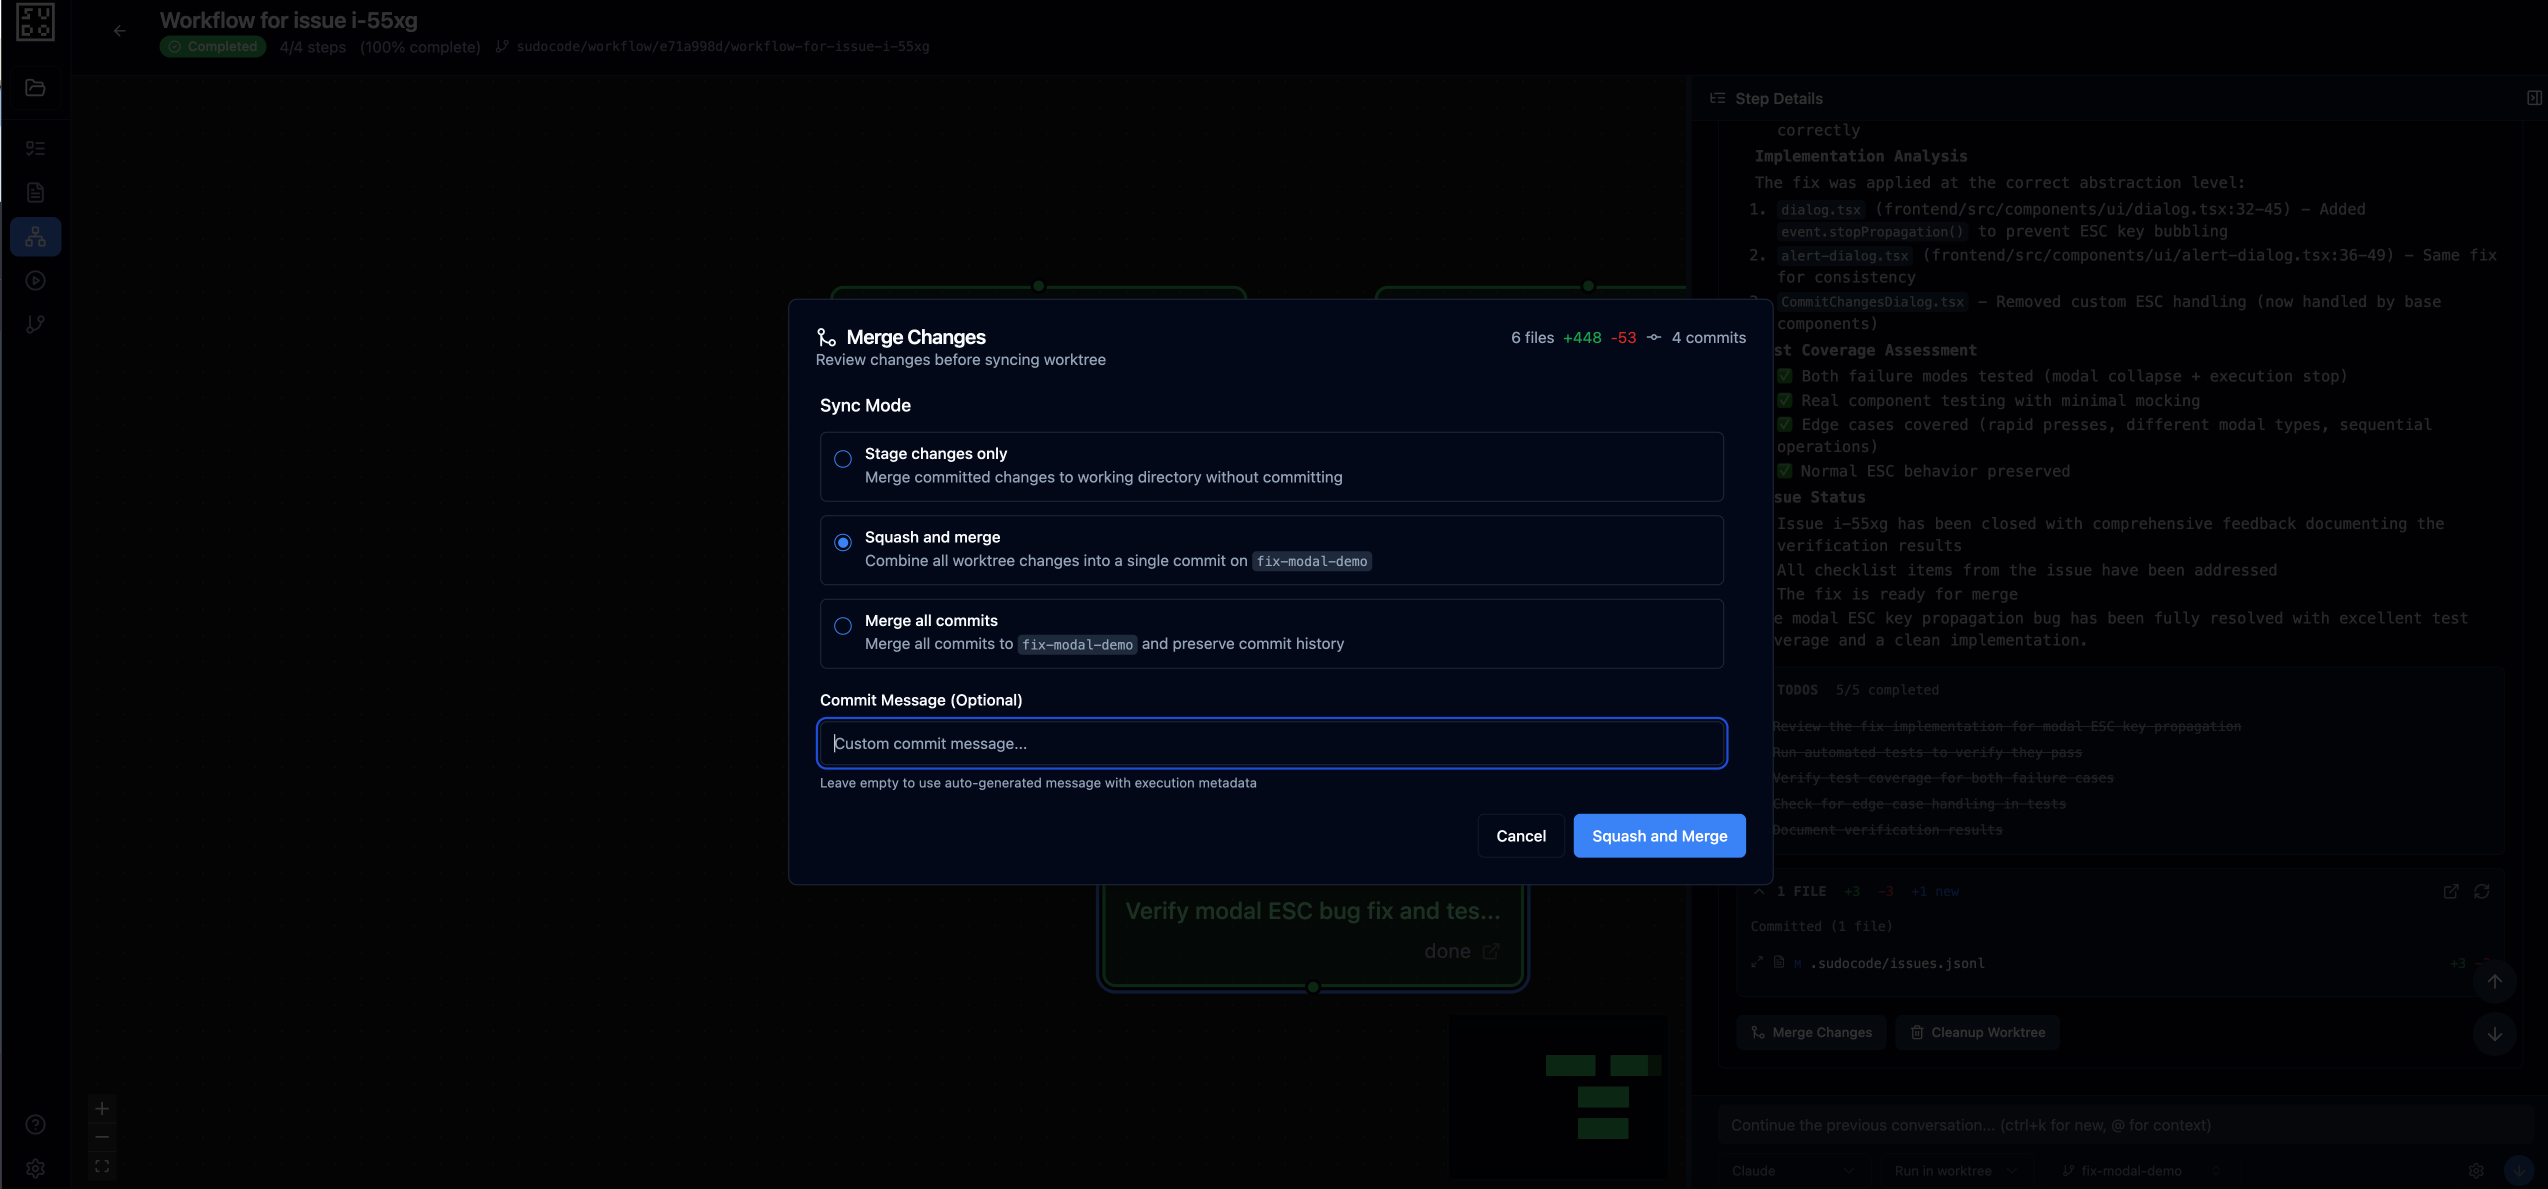
Task: Click the play/runs icon in the sidebar
Action: point(36,281)
